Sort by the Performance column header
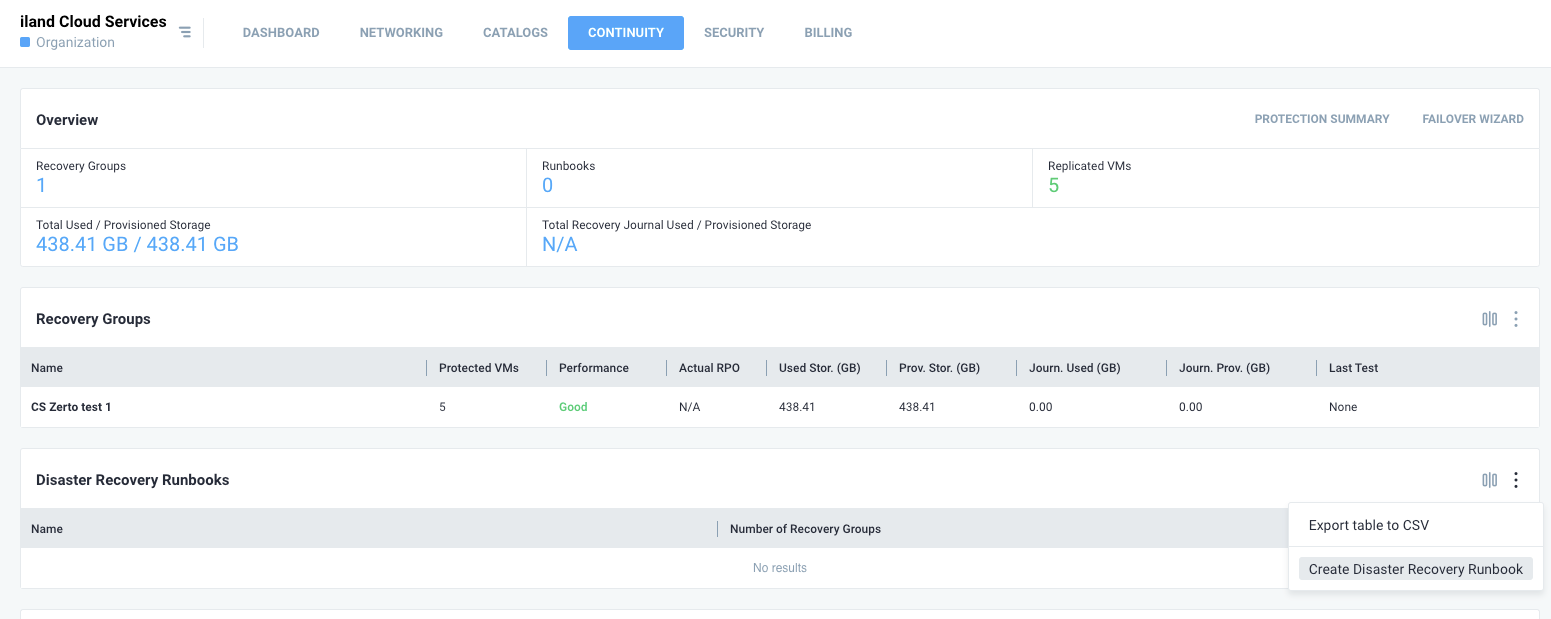The width and height of the screenshot is (1551, 619). pyautogui.click(x=593, y=368)
